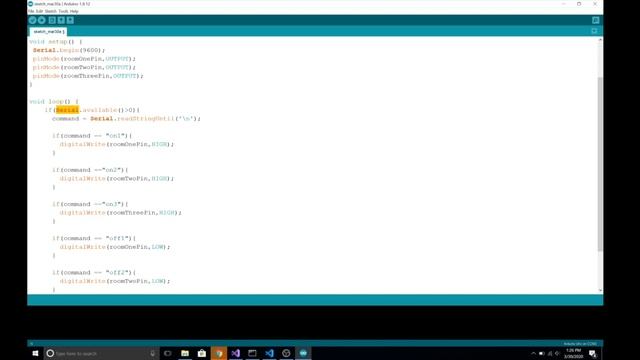Click the volume speaker tray icon

coord(558,353)
